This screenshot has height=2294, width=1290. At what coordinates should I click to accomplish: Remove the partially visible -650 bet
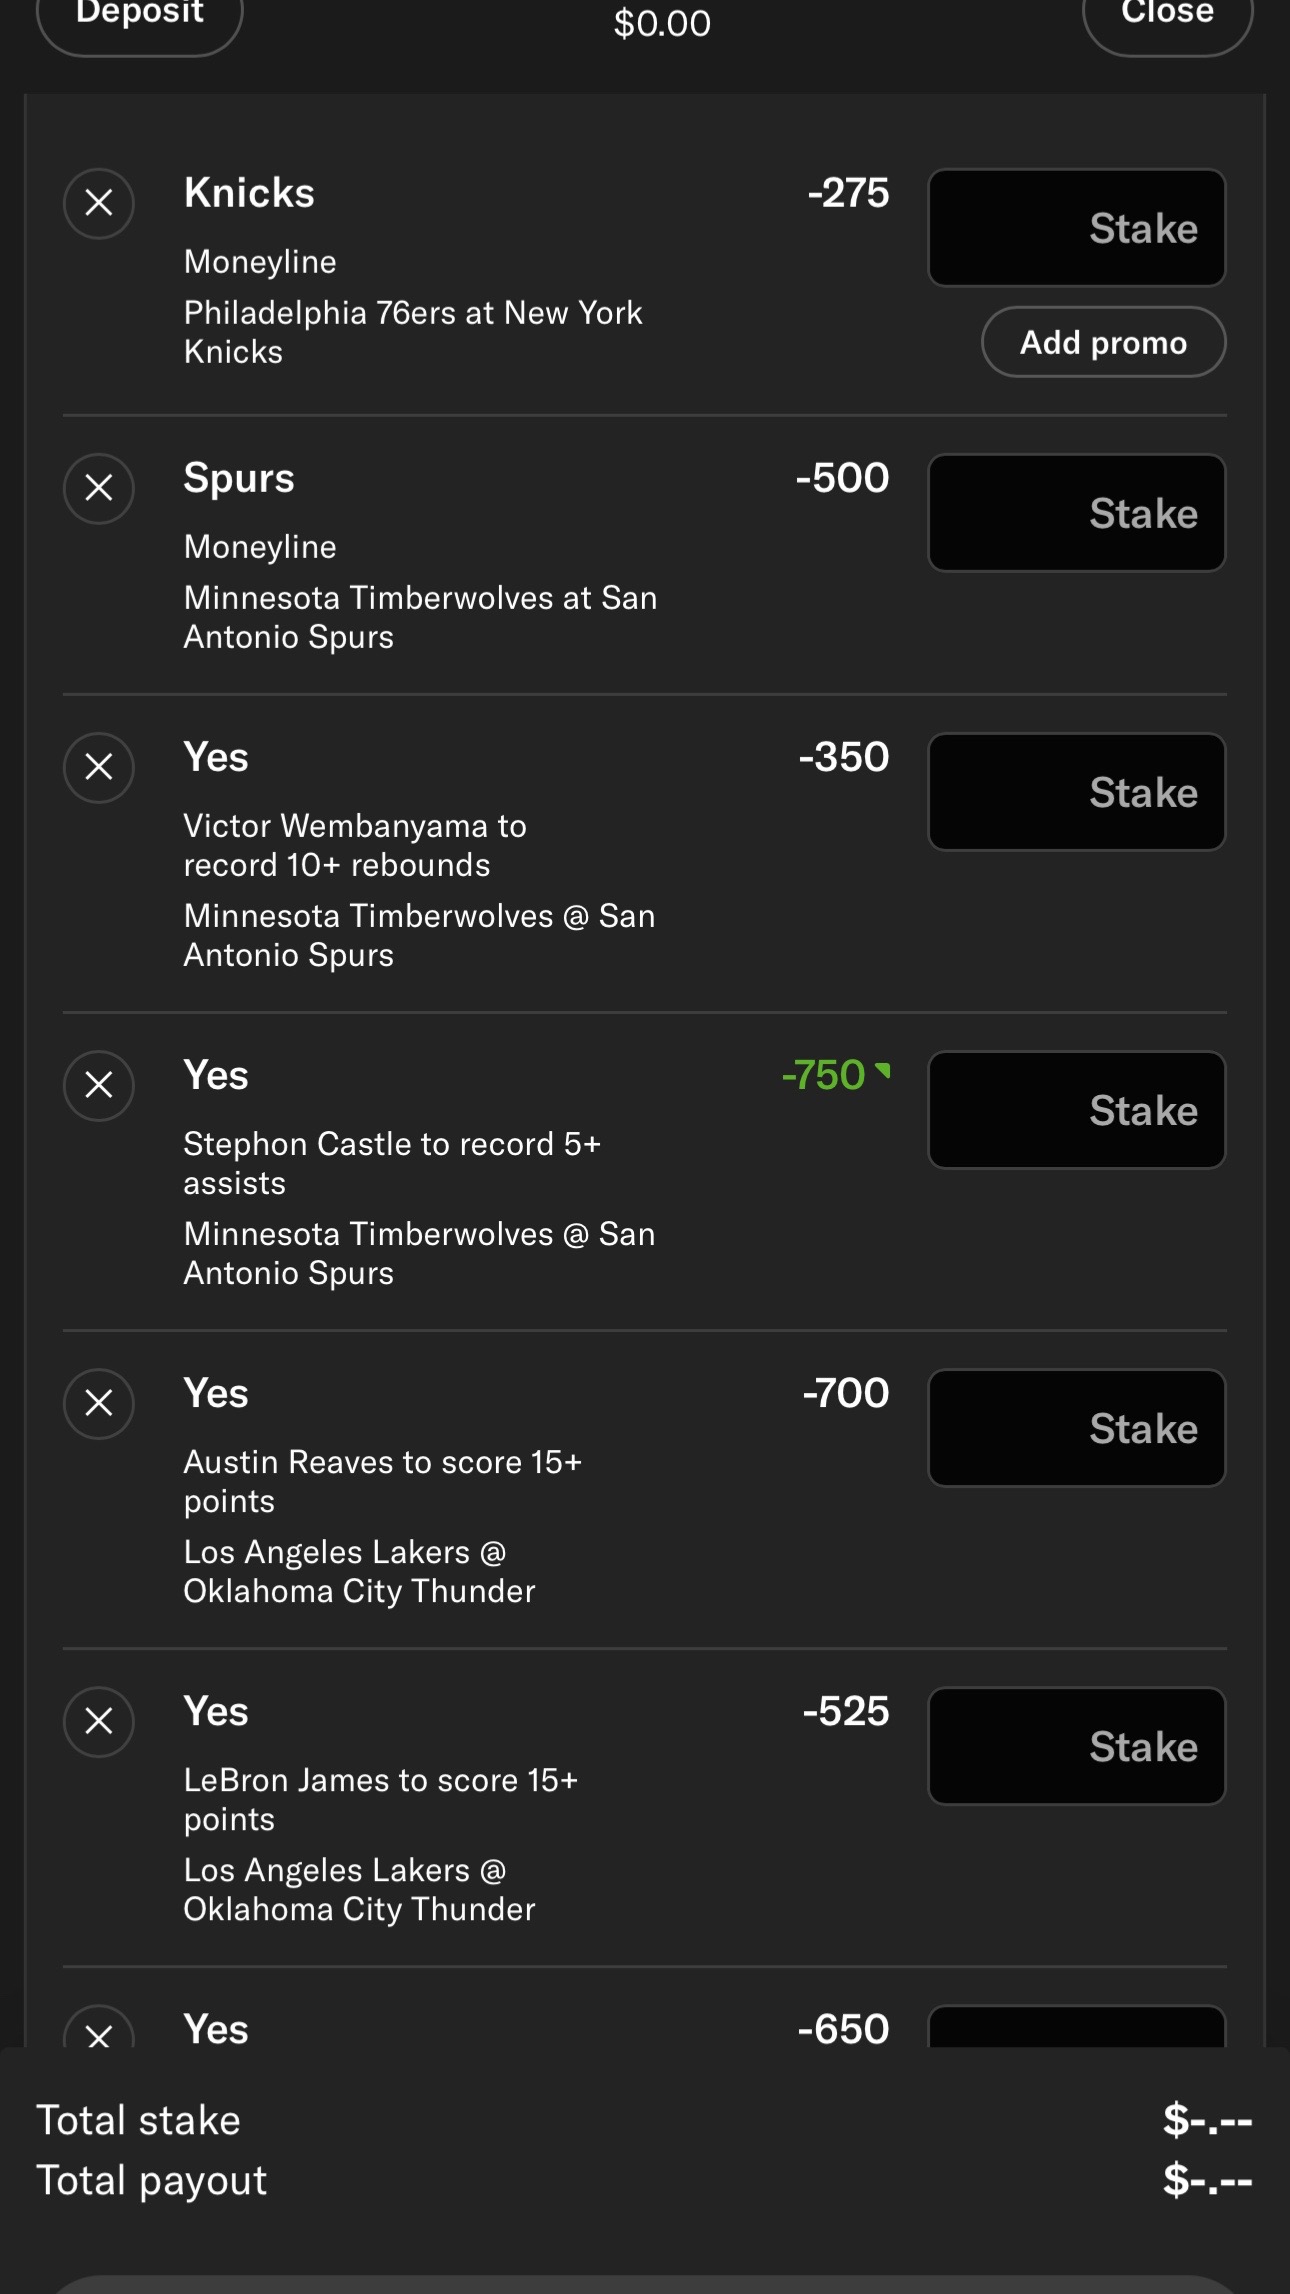tap(99, 2028)
